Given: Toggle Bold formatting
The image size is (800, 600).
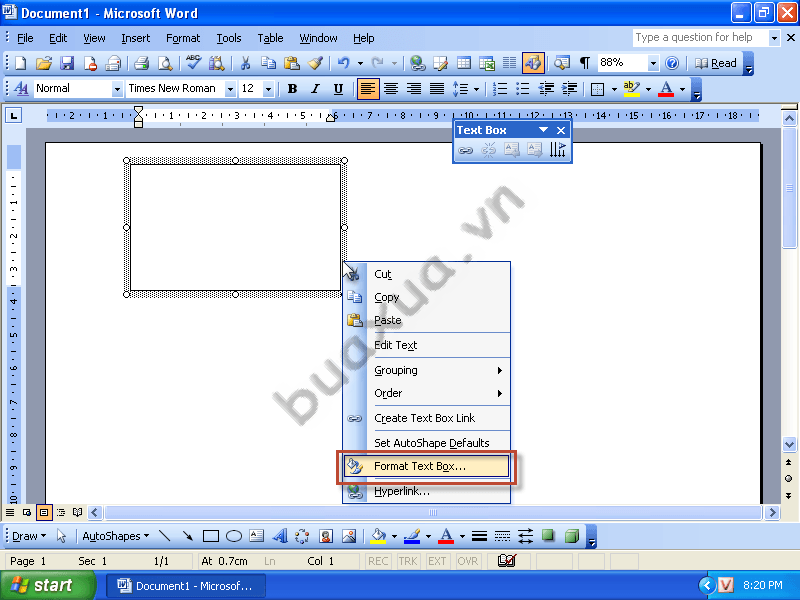Looking at the screenshot, I should [292, 89].
